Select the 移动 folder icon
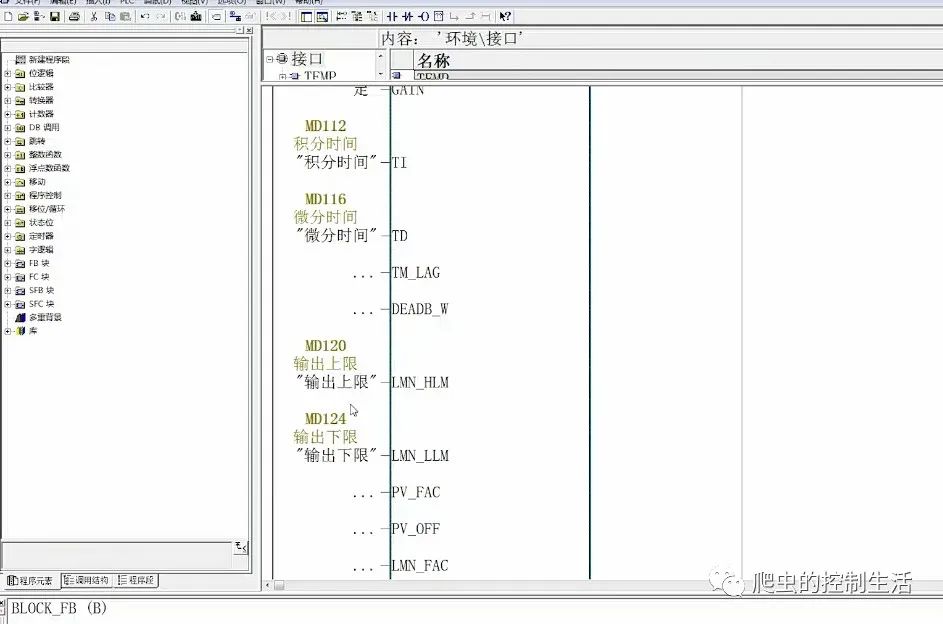943x624 pixels. click(x=20, y=182)
